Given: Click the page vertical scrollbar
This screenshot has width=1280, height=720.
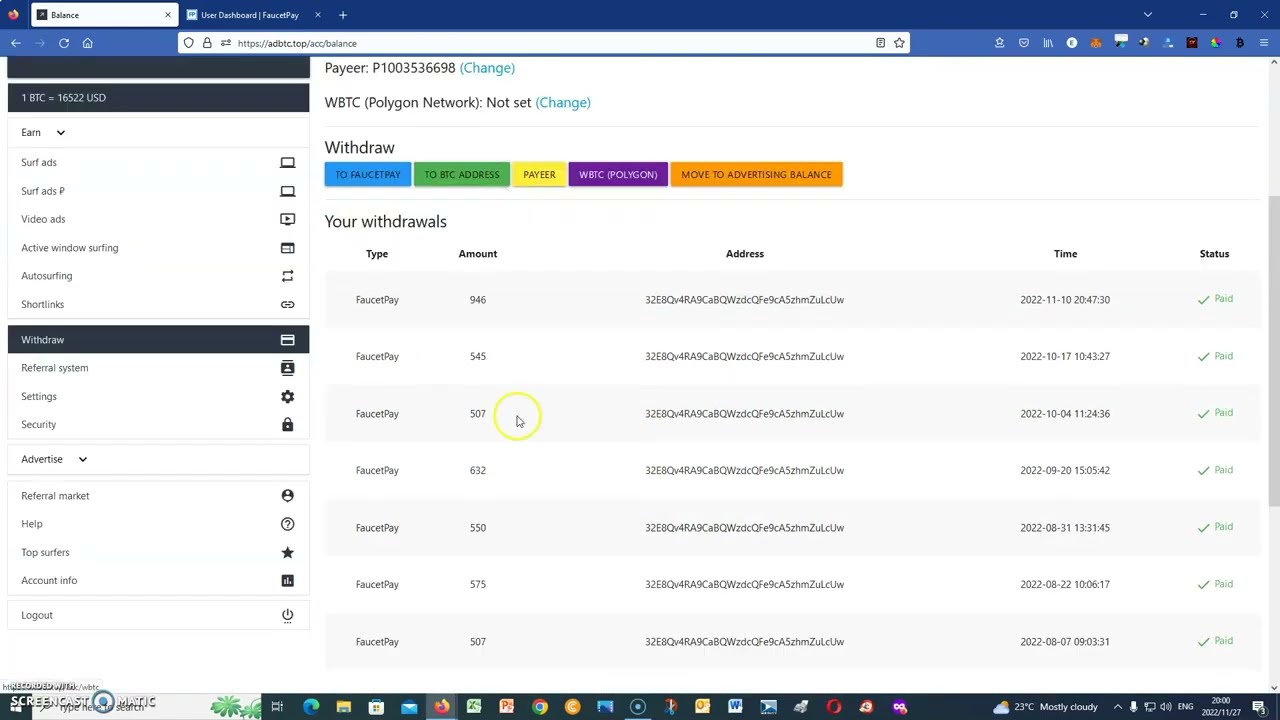Looking at the screenshot, I should coord(1273,350).
